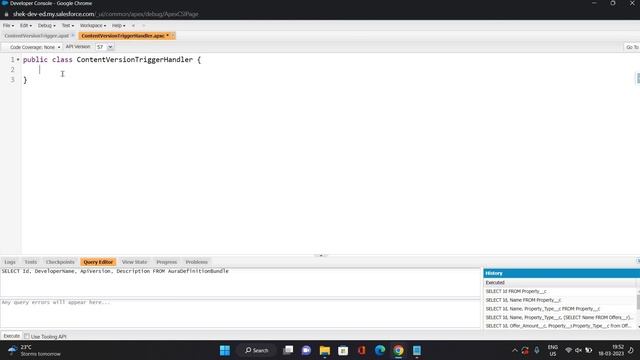Open the clock and date 19:52

click(x=611, y=350)
